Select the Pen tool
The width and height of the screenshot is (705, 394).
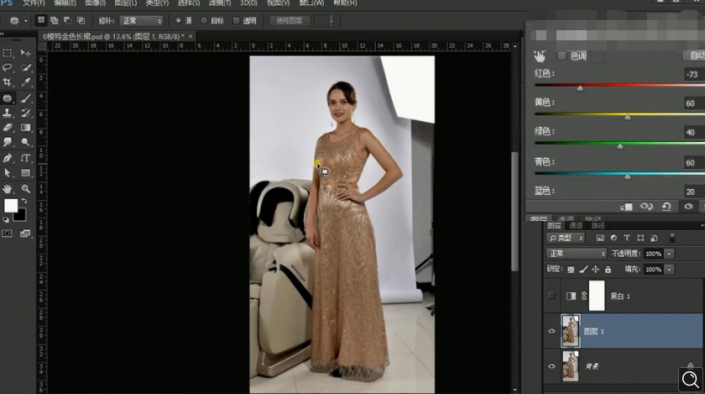[7, 158]
